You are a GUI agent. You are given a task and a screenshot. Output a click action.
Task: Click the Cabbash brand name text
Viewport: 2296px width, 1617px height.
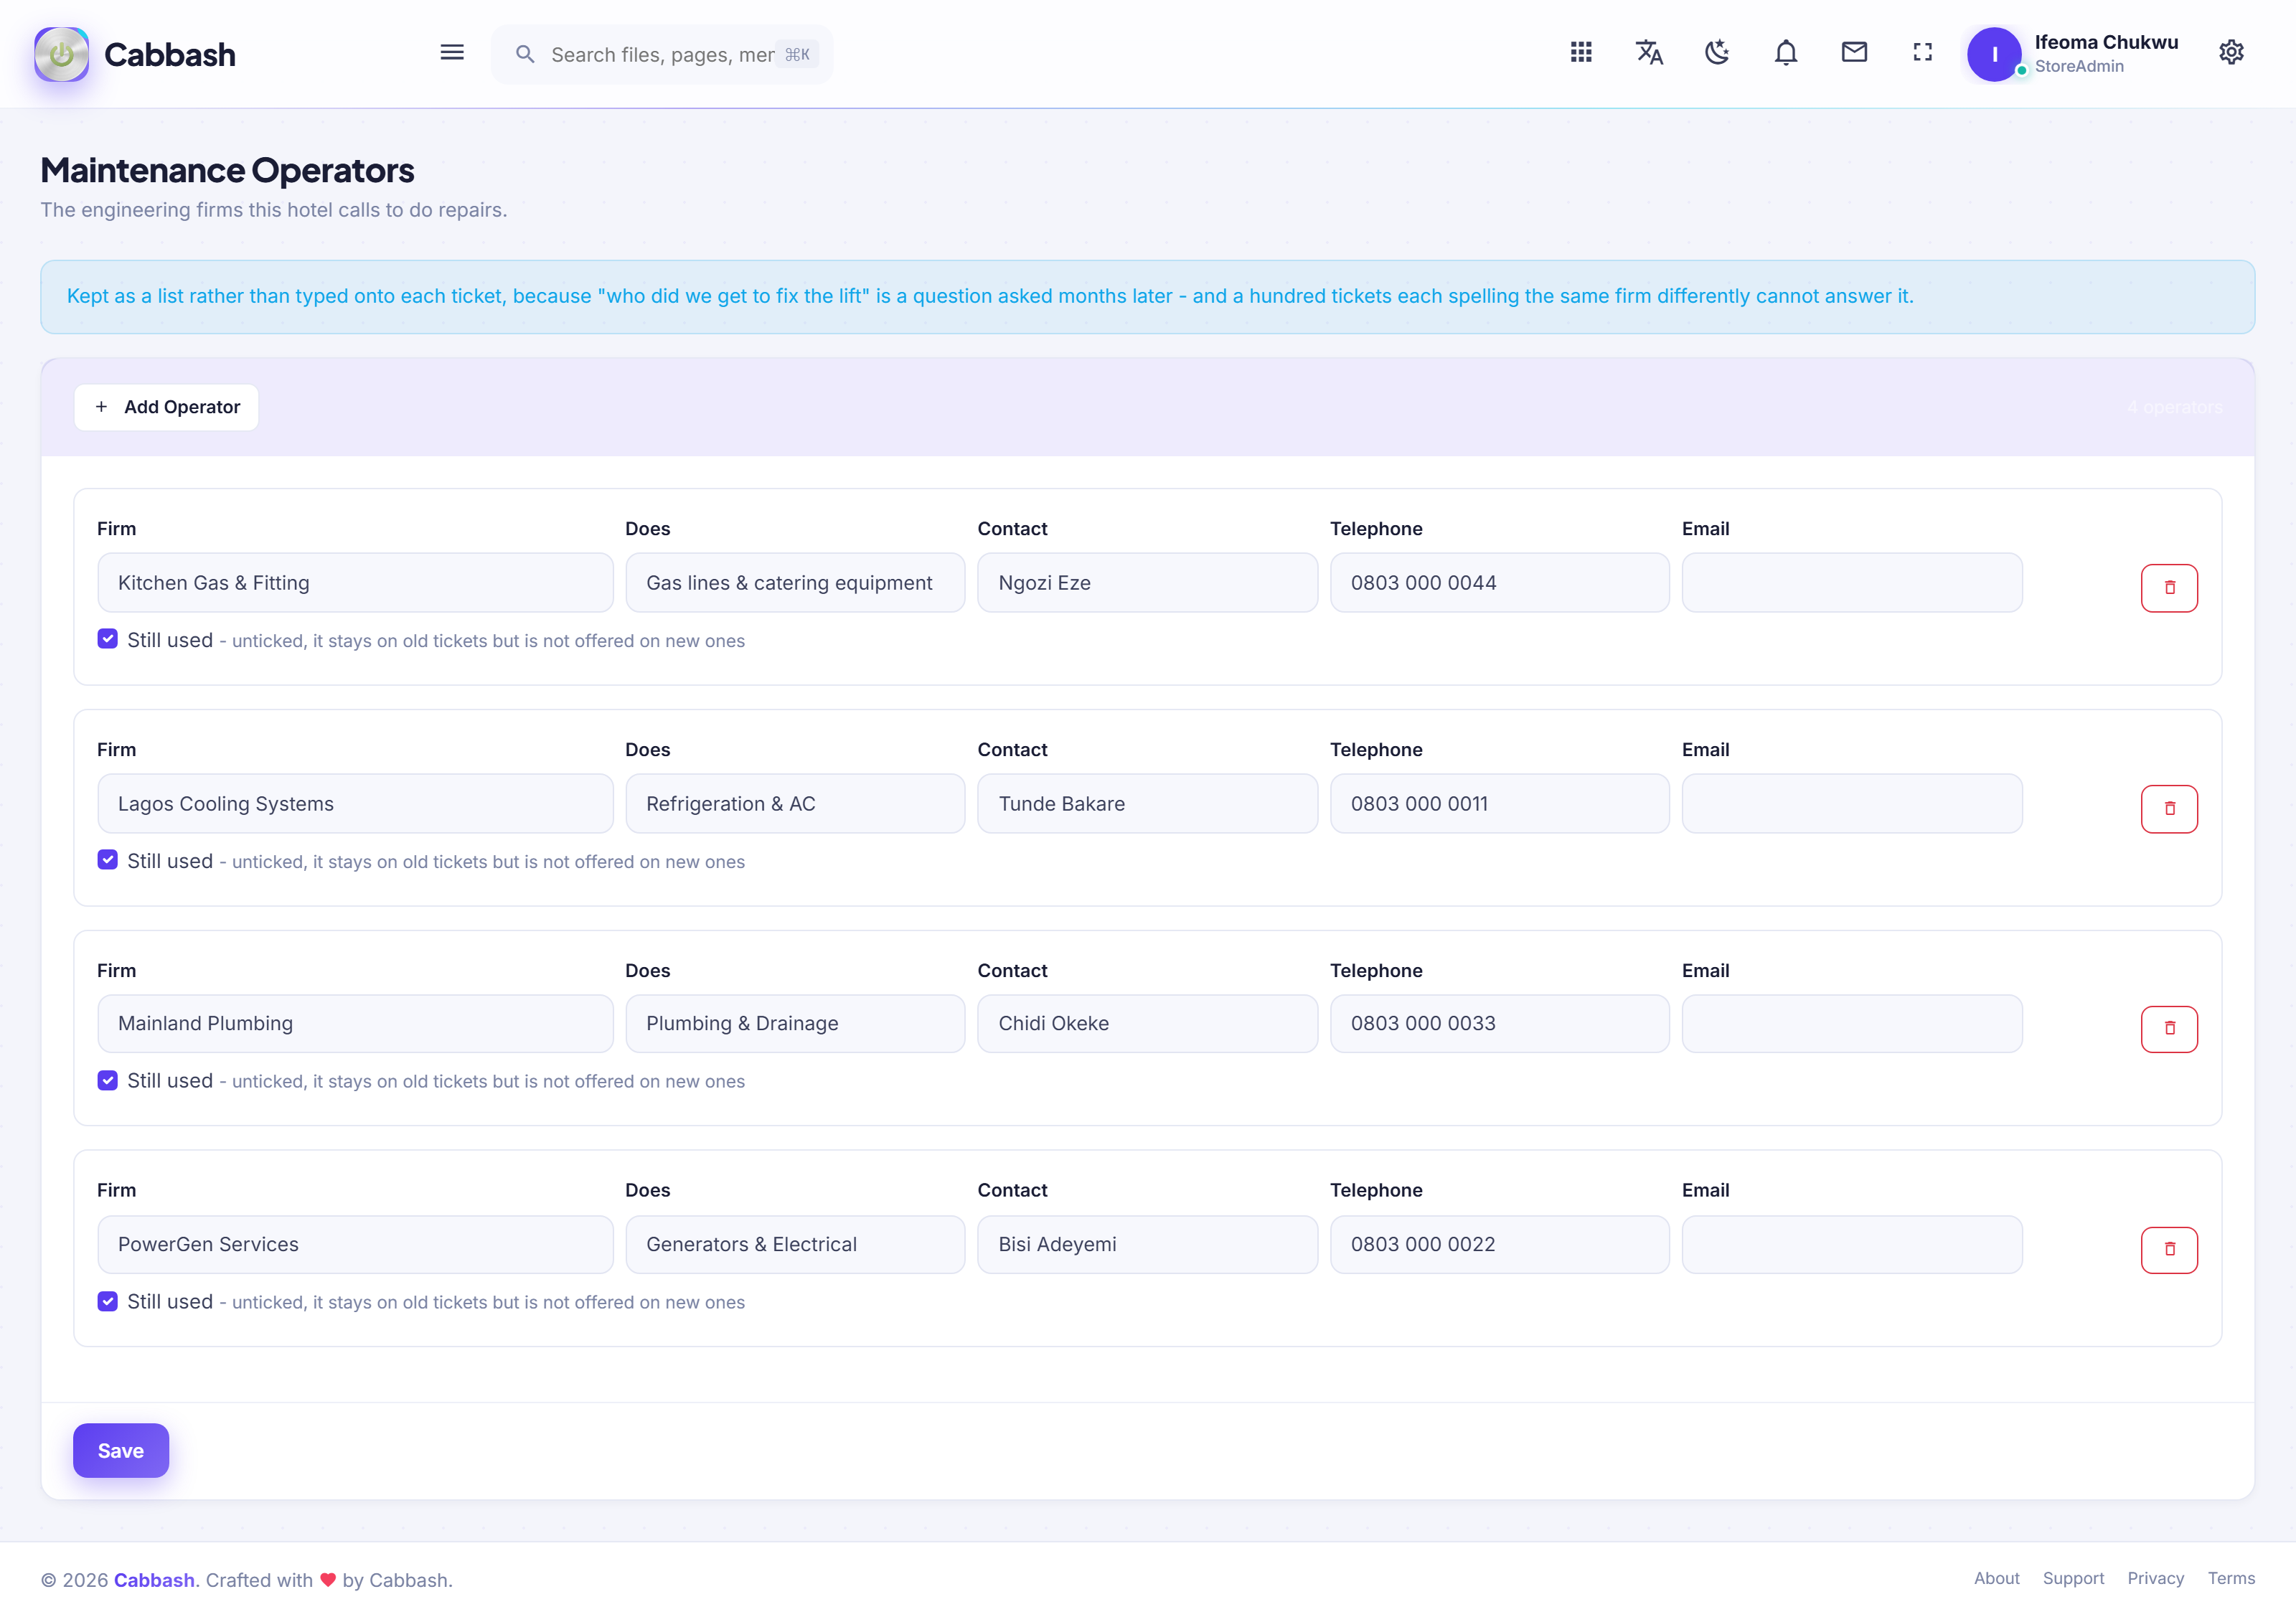pos(170,54)
